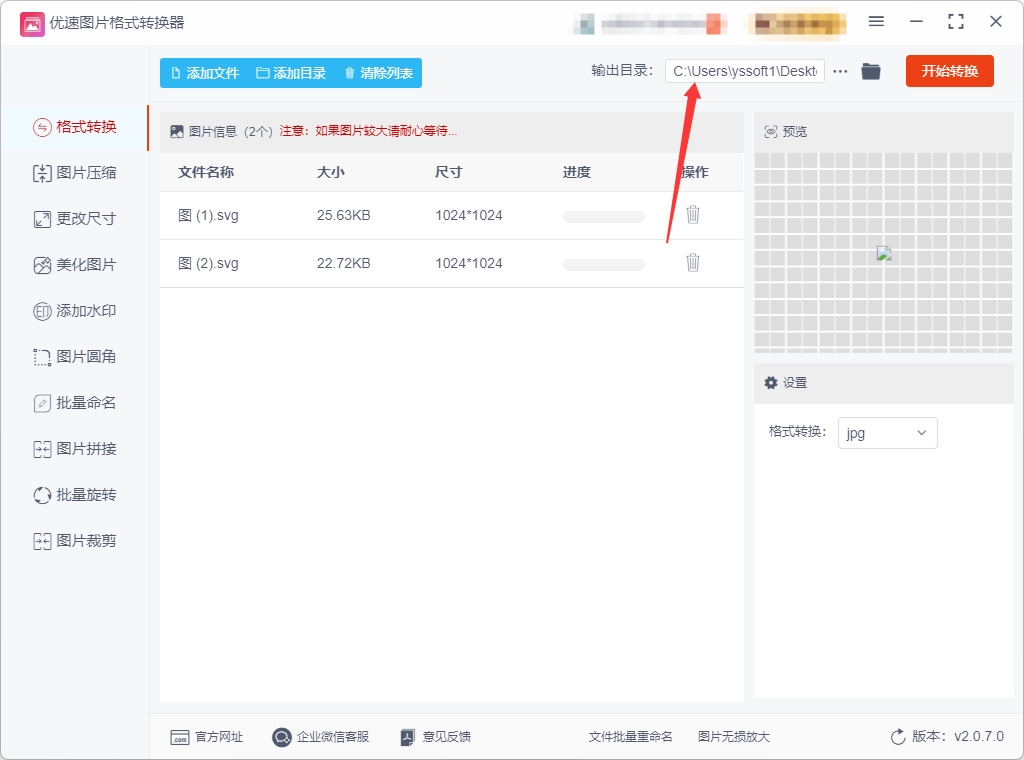Open 企业微信客服 support link
Viewport: 1024px width, 760px height.
pyautogui.click(x=321, y=737)
